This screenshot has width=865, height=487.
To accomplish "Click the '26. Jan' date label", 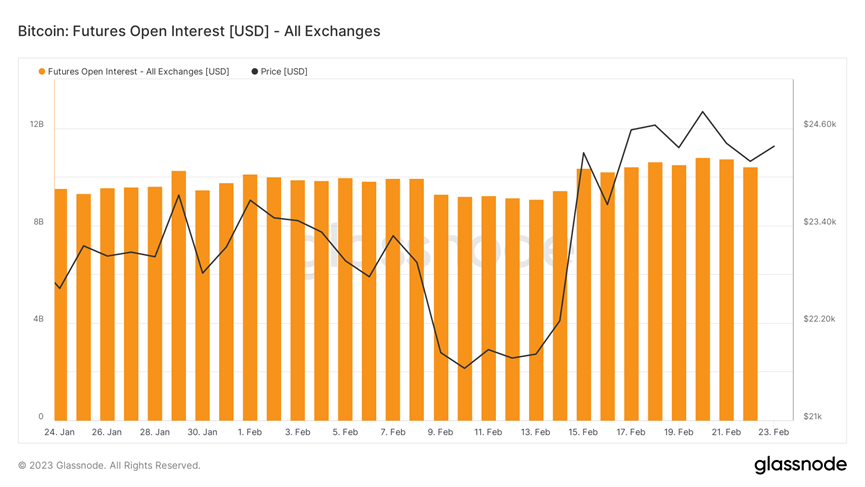I will 107,432.
